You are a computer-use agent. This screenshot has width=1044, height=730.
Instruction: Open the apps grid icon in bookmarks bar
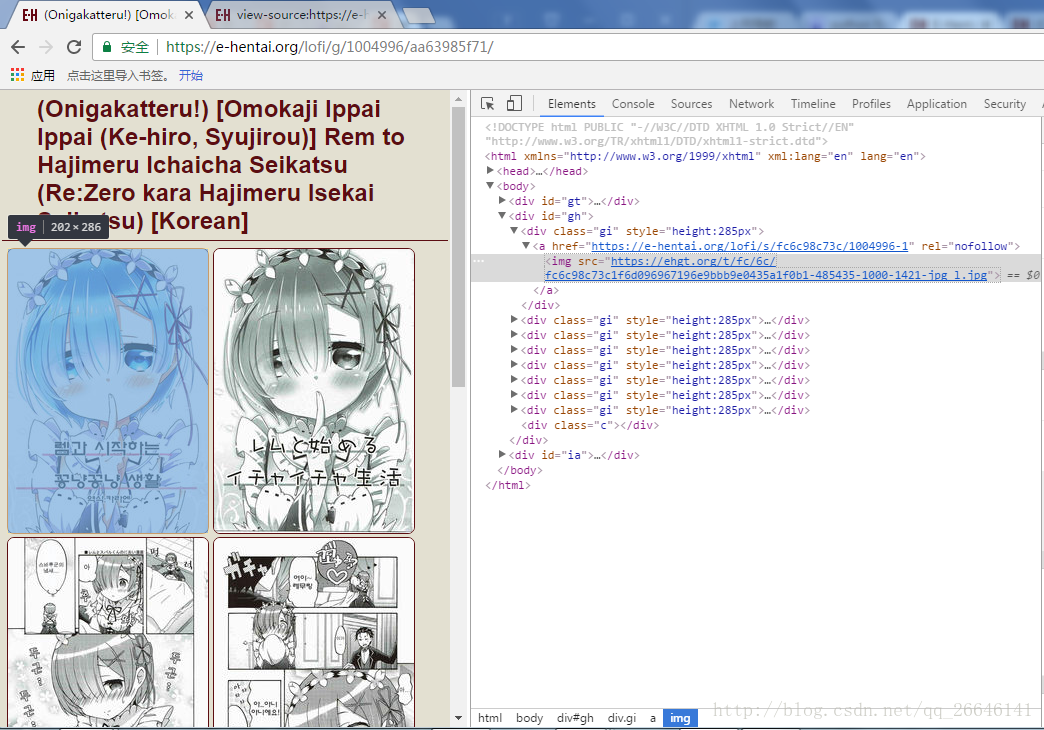pyautogui.click(x=17, y=75)
